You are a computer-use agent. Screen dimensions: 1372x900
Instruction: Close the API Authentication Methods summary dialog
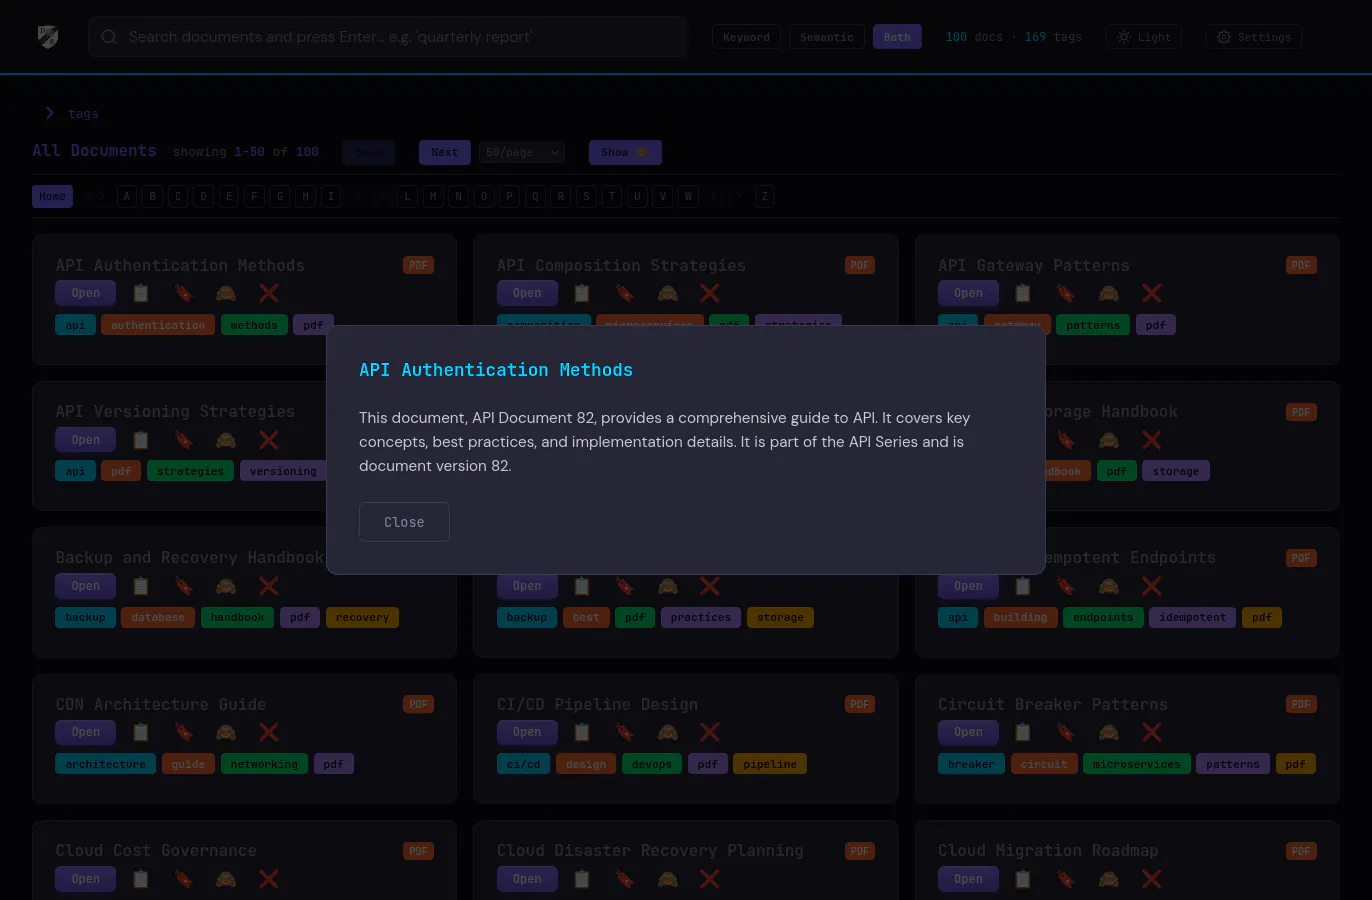[404, 522]
